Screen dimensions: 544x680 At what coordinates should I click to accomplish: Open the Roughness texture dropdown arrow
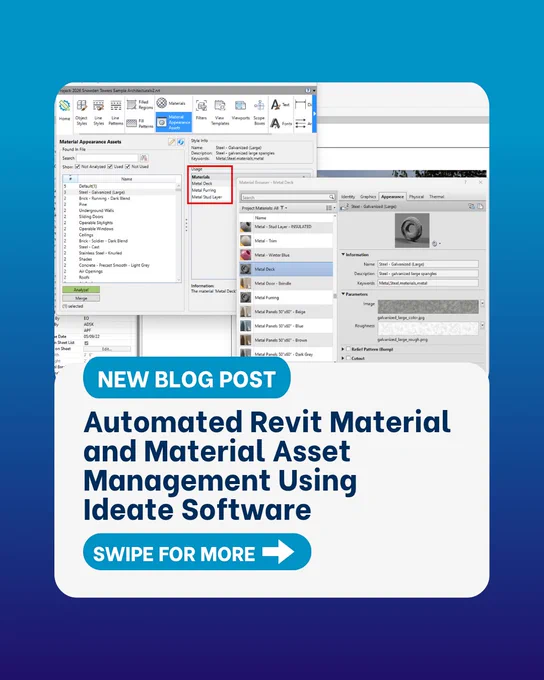point(482,325)
